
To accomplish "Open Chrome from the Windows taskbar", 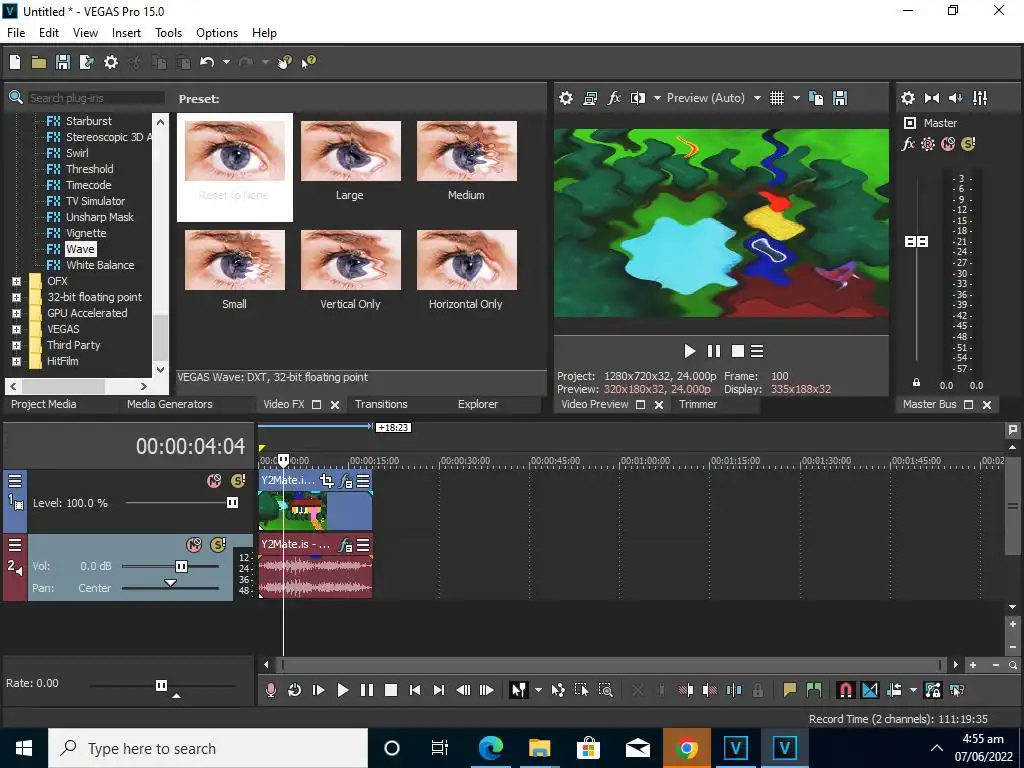I will 686,748.
